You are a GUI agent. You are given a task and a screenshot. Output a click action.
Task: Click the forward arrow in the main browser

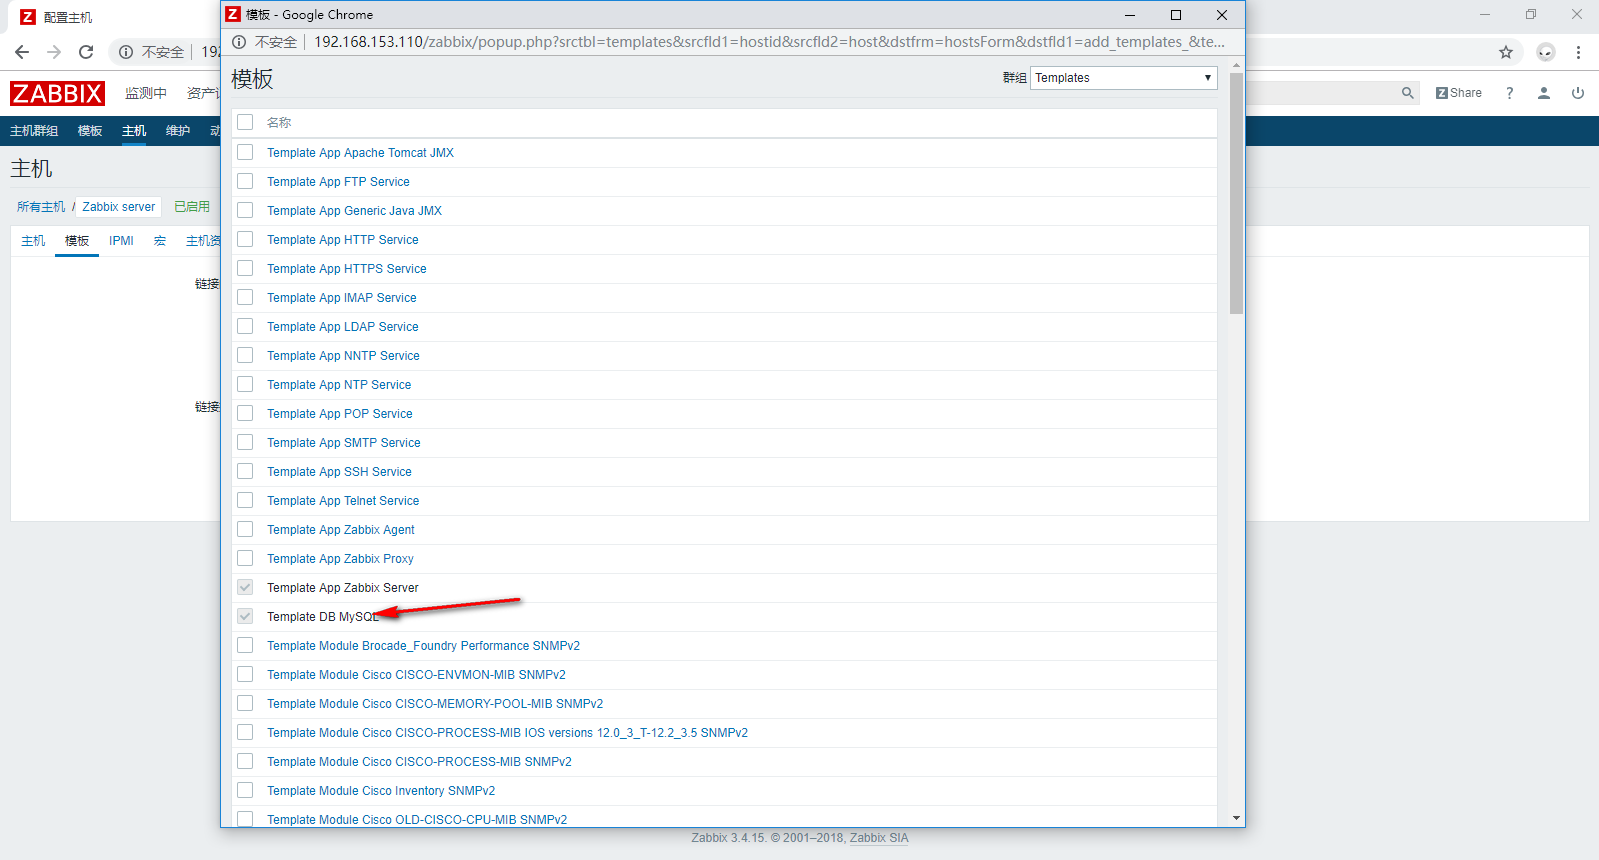[54, 52]
